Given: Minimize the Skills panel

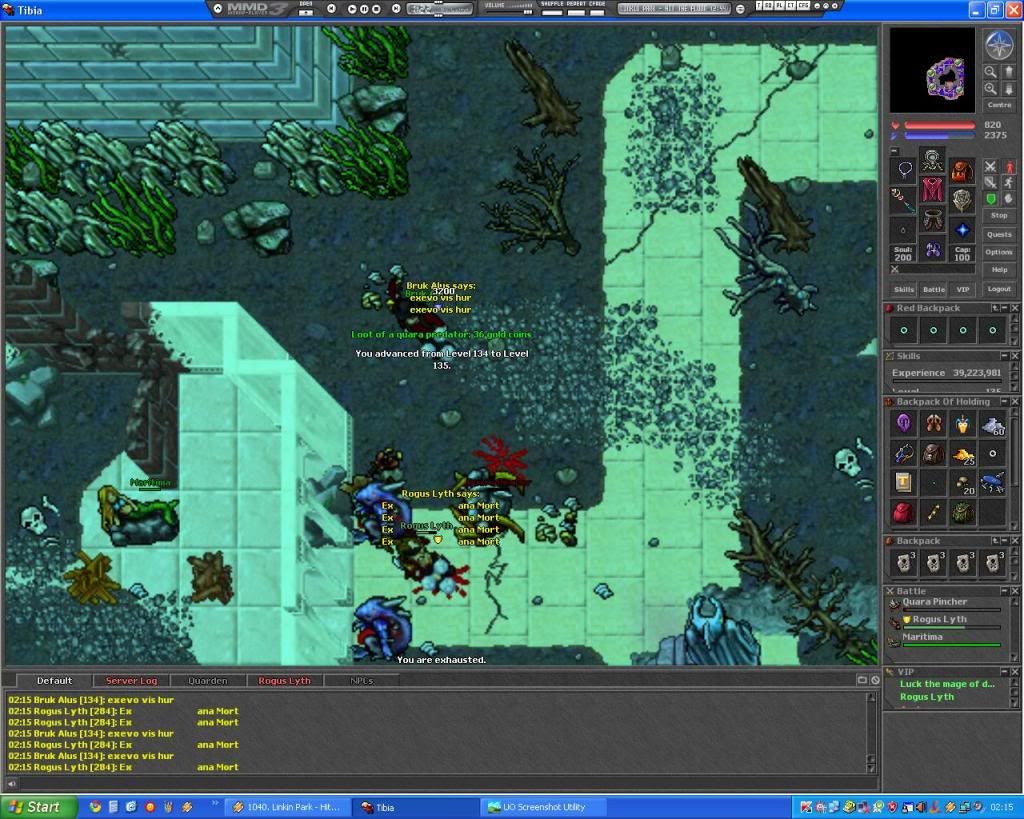Looking at the screenshot, I should coord(1004,356).
